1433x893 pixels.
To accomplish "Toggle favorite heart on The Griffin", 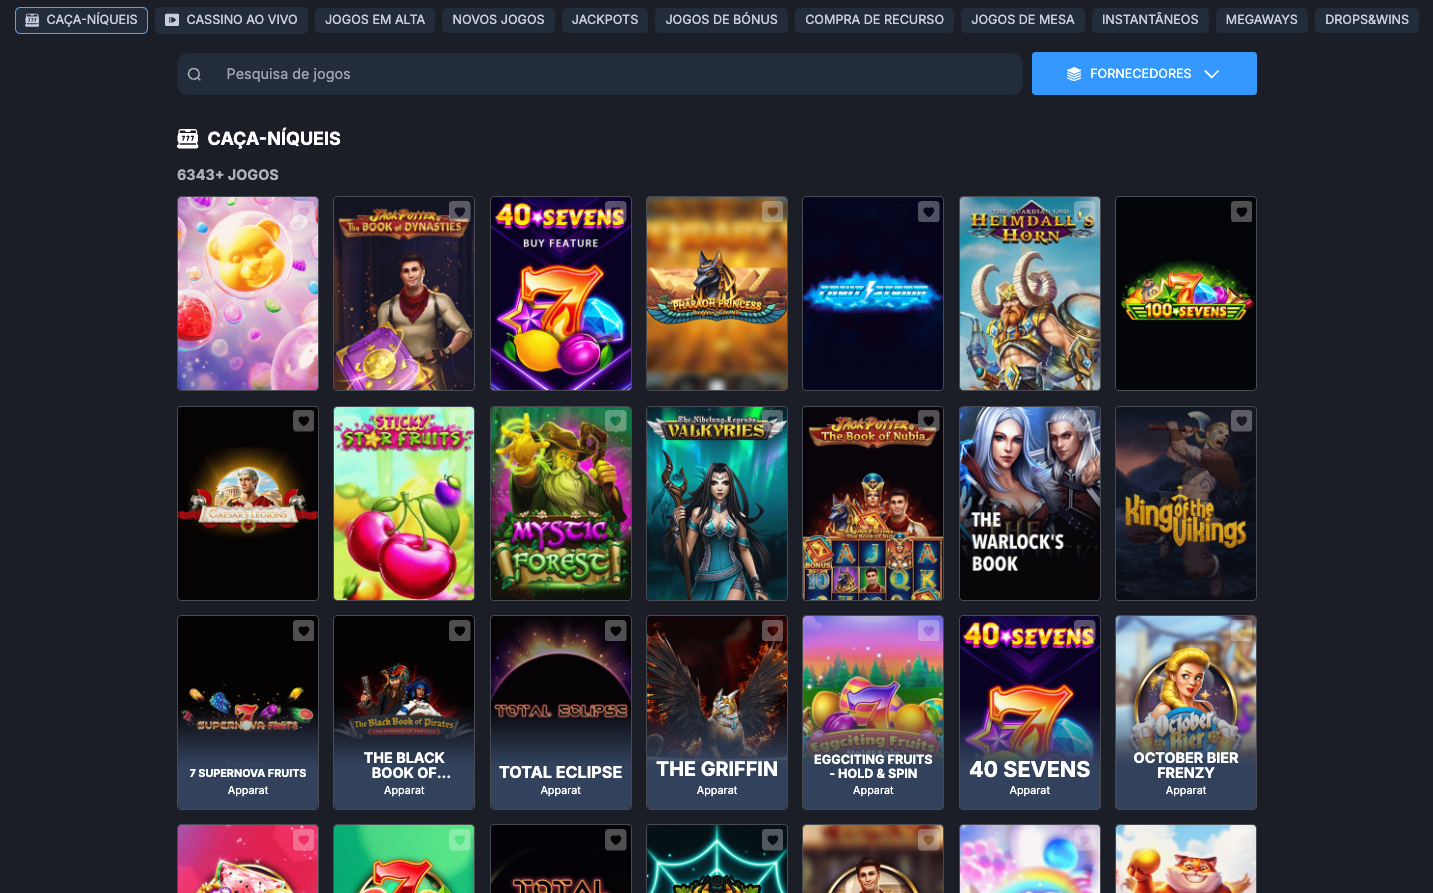I will pos(772,631).
